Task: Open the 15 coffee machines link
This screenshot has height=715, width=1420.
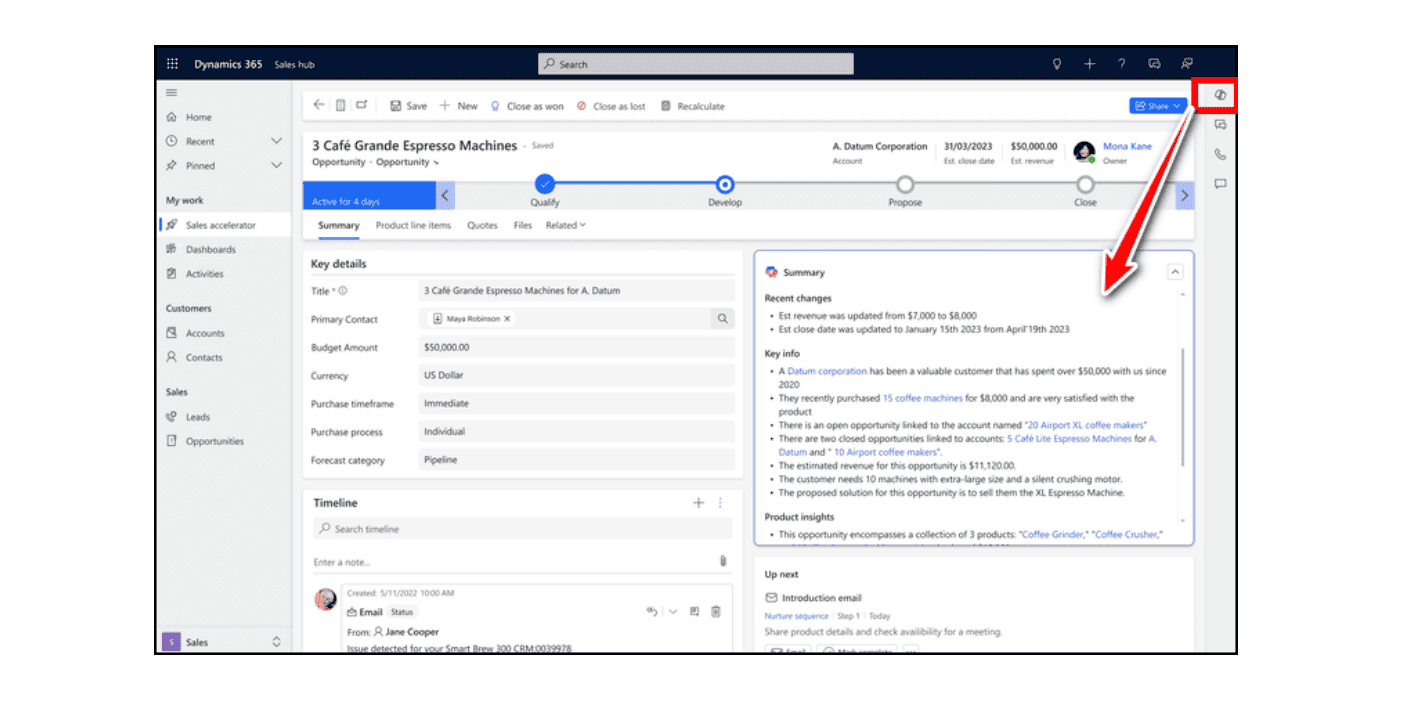Action: point(922,398)
